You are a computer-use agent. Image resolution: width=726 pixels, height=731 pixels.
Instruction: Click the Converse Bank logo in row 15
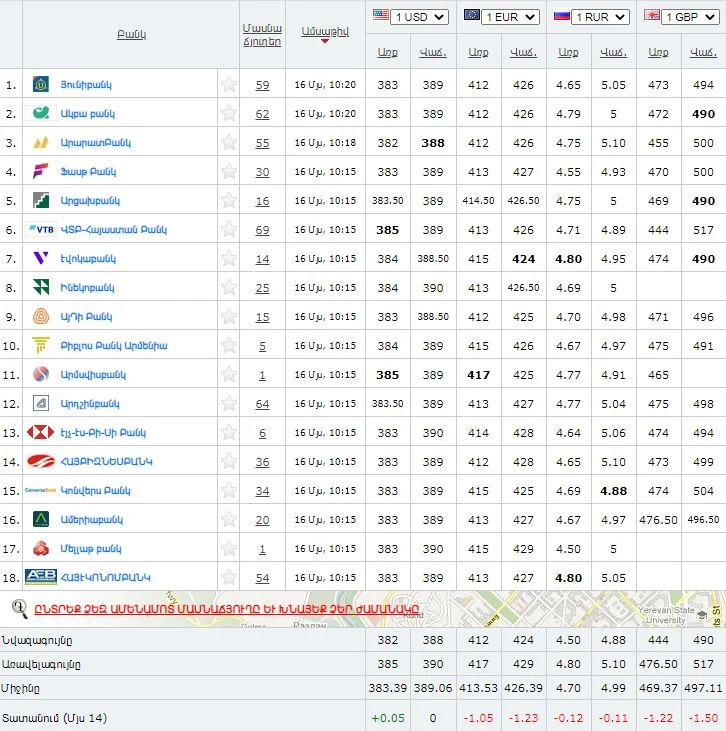click(41, 490)
